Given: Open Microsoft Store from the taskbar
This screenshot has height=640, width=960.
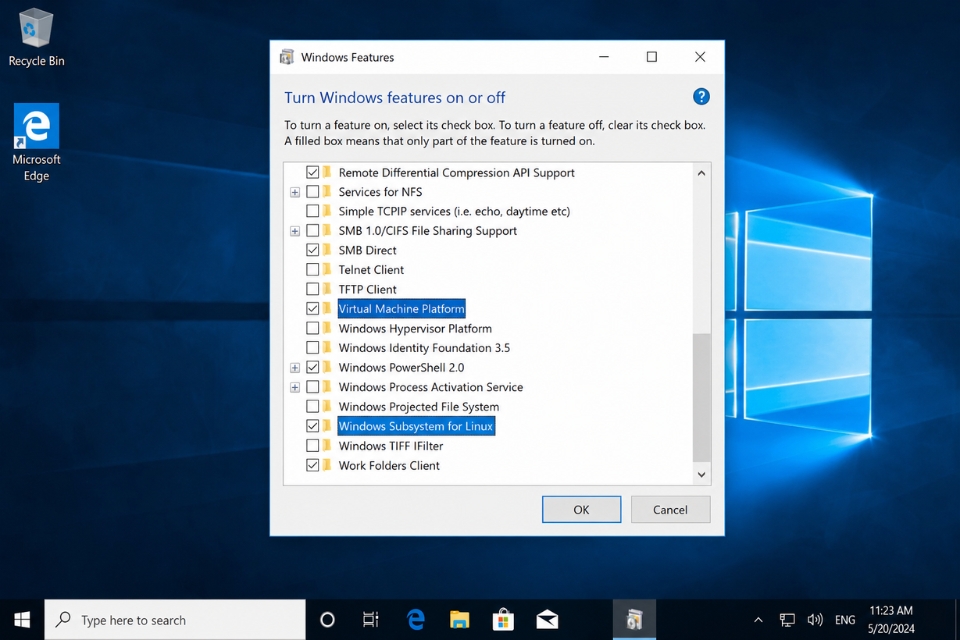Looking at the screenshot, I should tap(503, 620).
